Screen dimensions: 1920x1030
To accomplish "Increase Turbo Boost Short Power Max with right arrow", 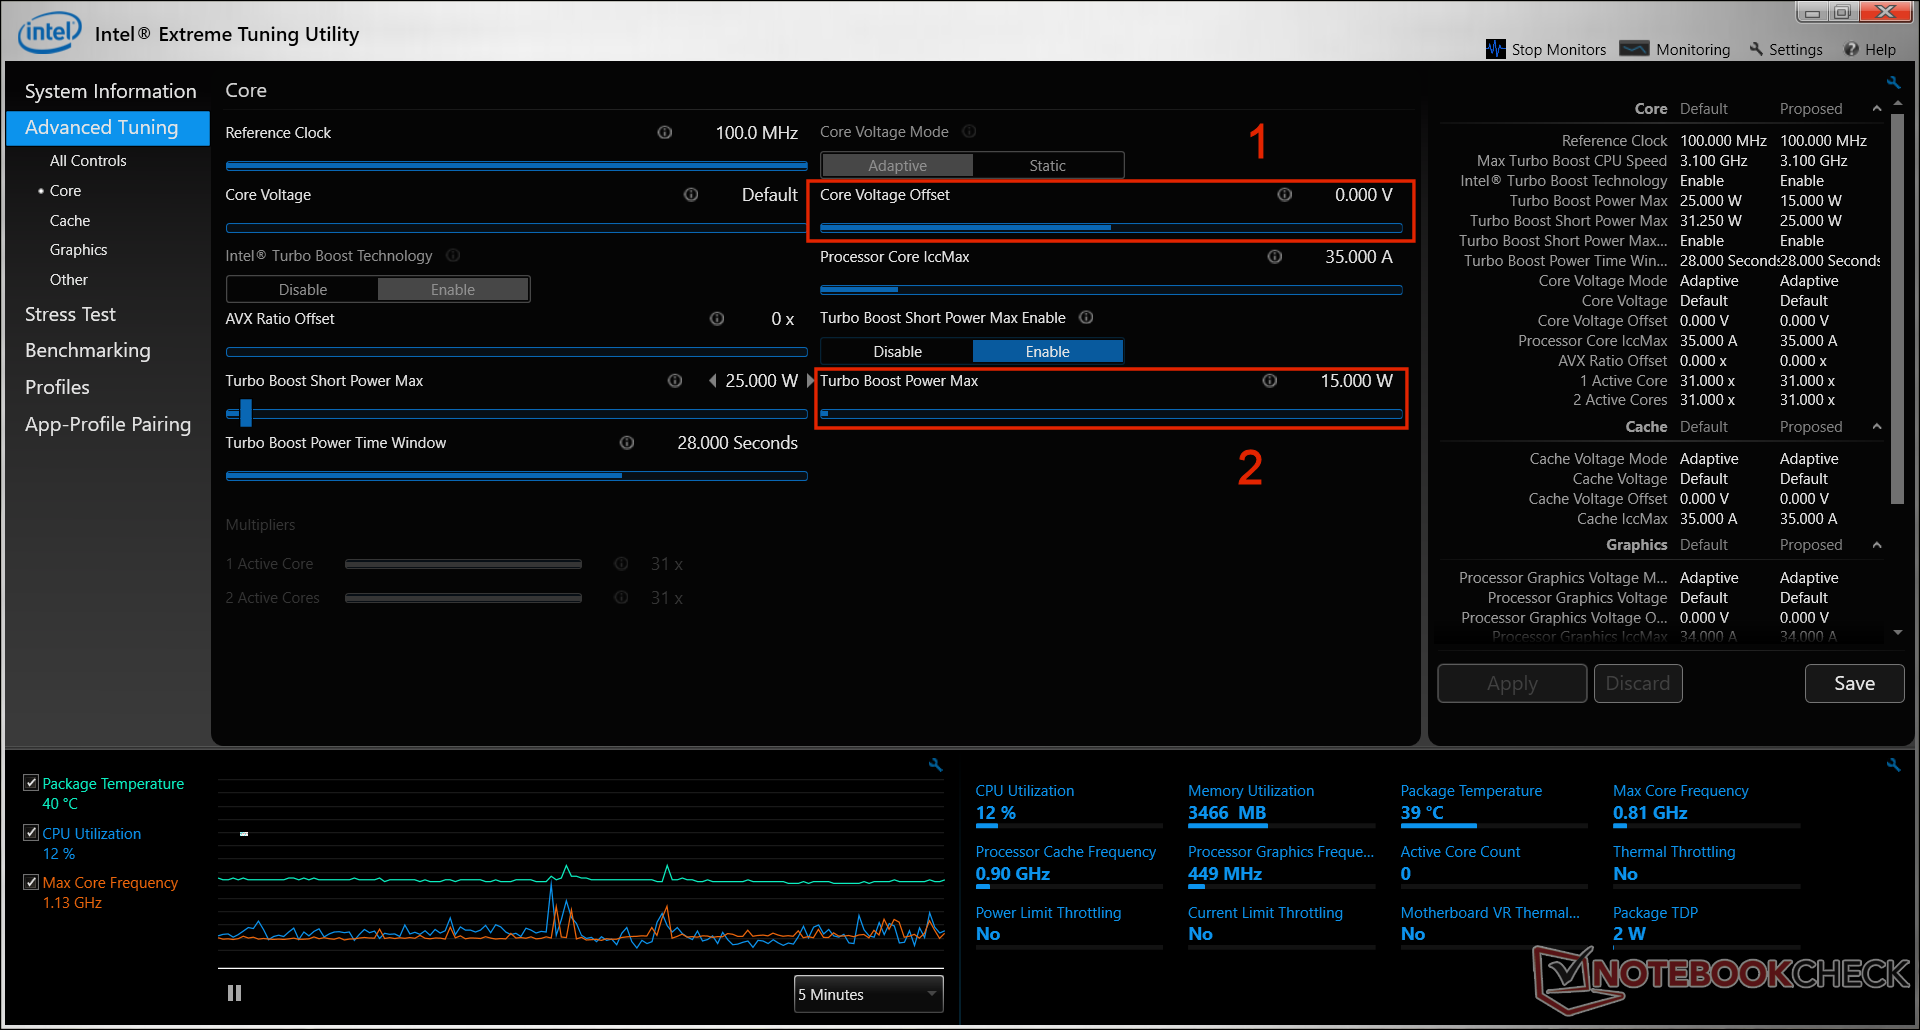I will 810,380.
